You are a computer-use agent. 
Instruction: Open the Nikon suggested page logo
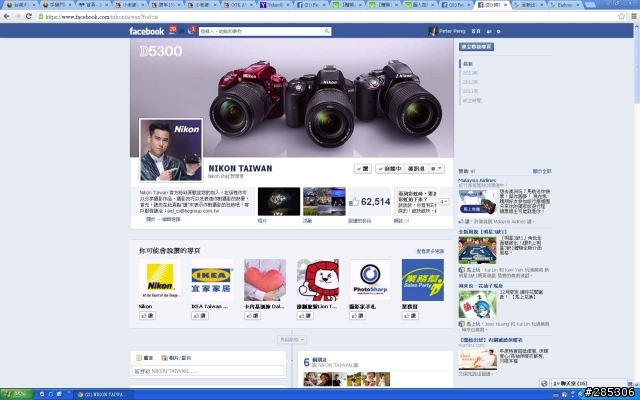160,280
